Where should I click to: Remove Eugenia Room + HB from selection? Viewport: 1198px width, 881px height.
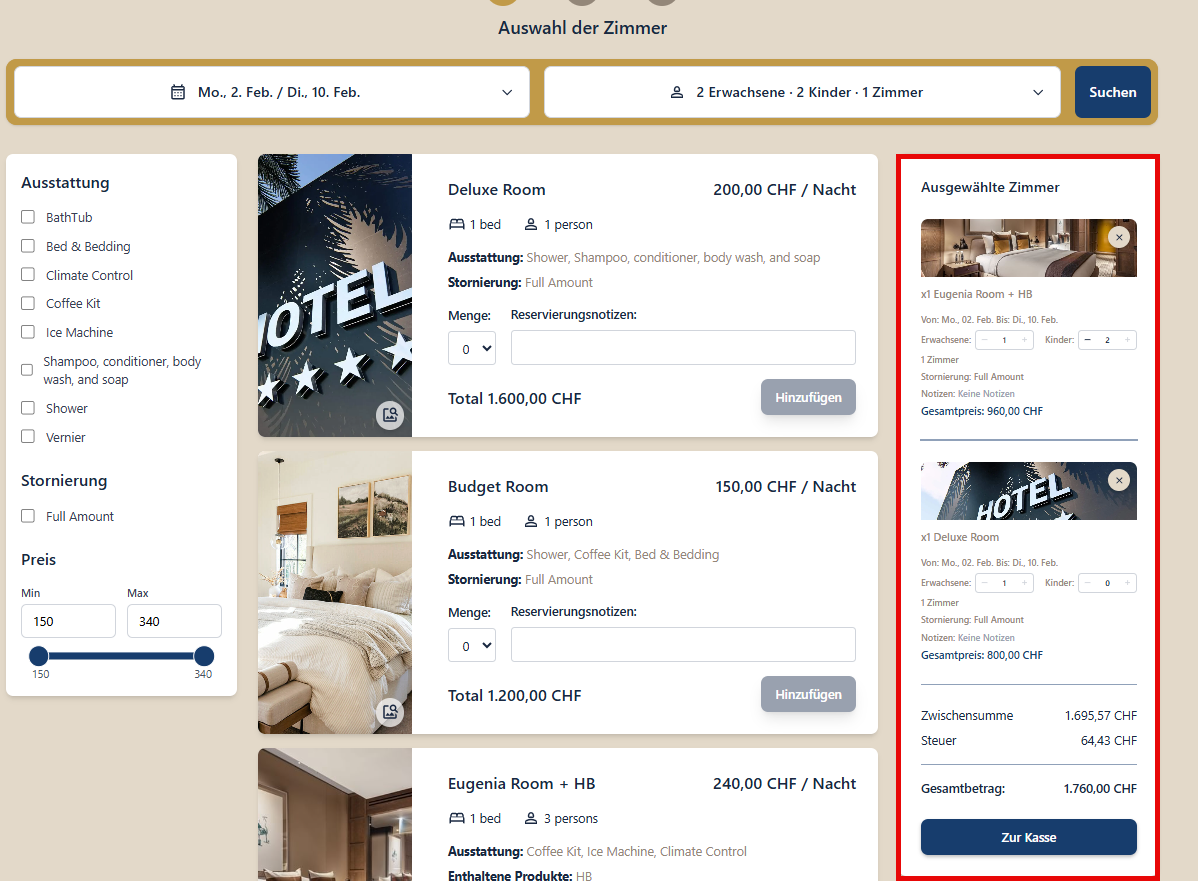(1119, 238)
